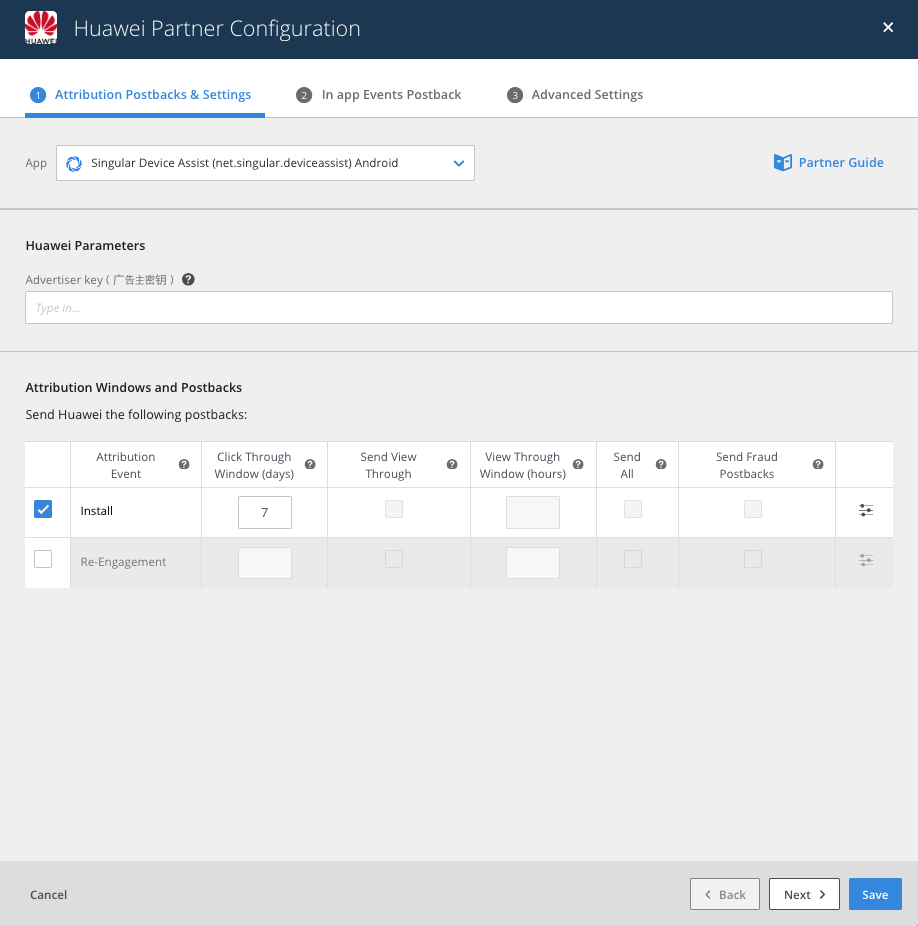The width and height of the screenshot is (918, 926).
Task: Click Re-Engagement view through window field
Action: click(532, 563)
